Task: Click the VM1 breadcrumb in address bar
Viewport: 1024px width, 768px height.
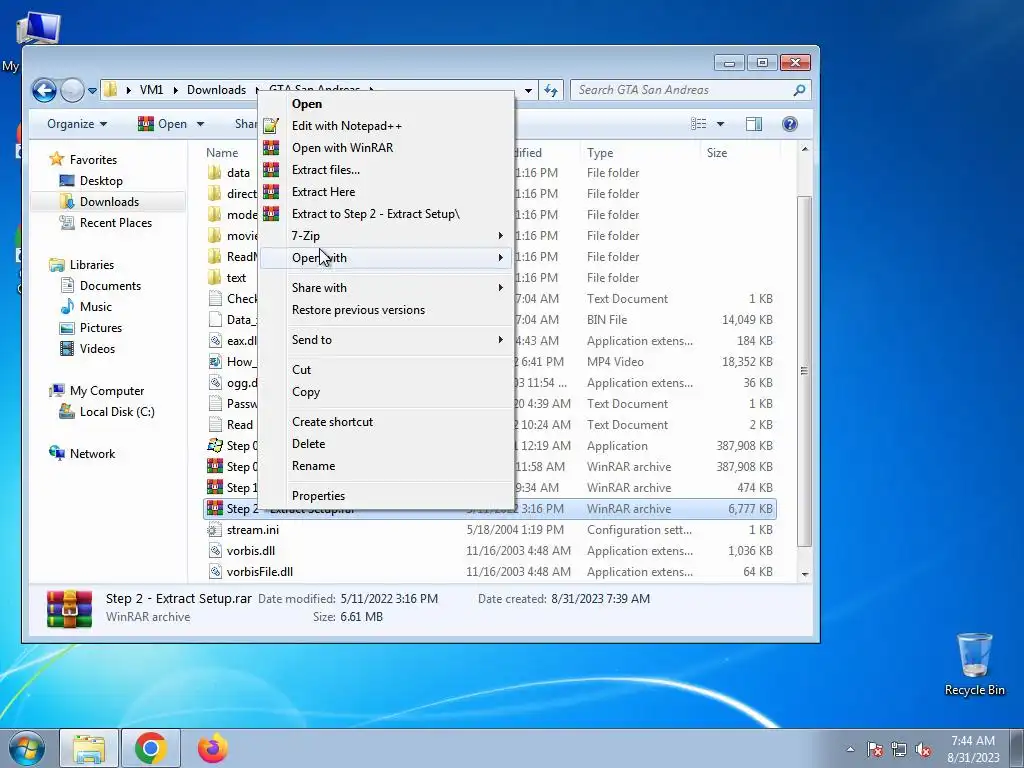Action: (x=152, y=90)
